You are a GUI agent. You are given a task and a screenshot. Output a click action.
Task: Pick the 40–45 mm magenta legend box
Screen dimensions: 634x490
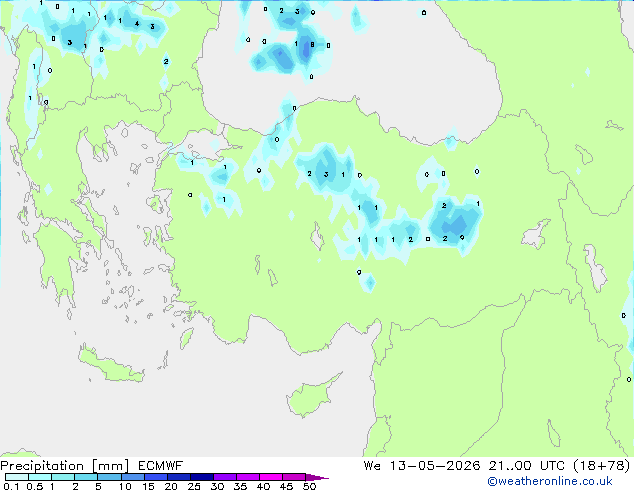pyautogui.click(x=271, y=477)
